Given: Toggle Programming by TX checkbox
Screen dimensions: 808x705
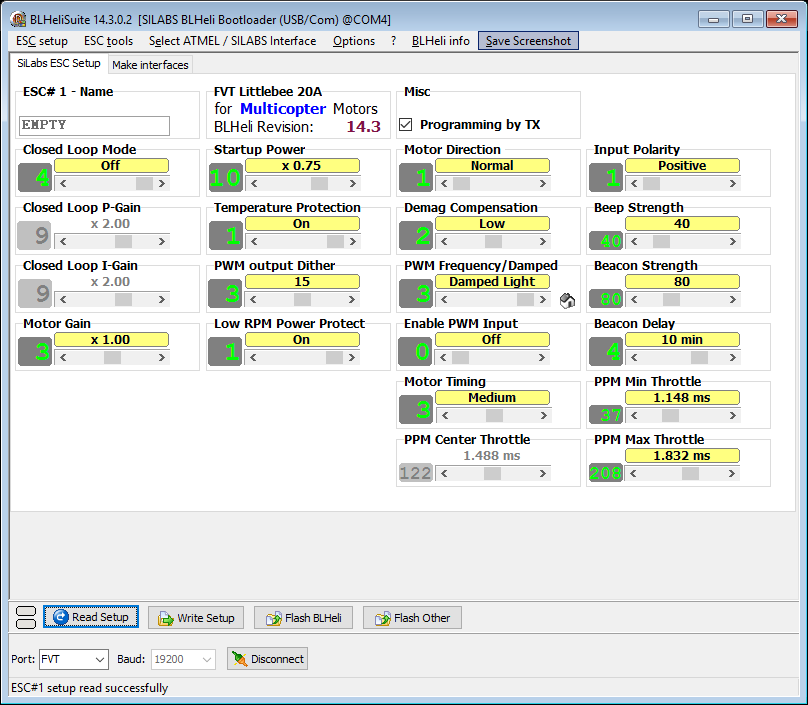Looking at the screenshot, I should [x=406, y=125].
